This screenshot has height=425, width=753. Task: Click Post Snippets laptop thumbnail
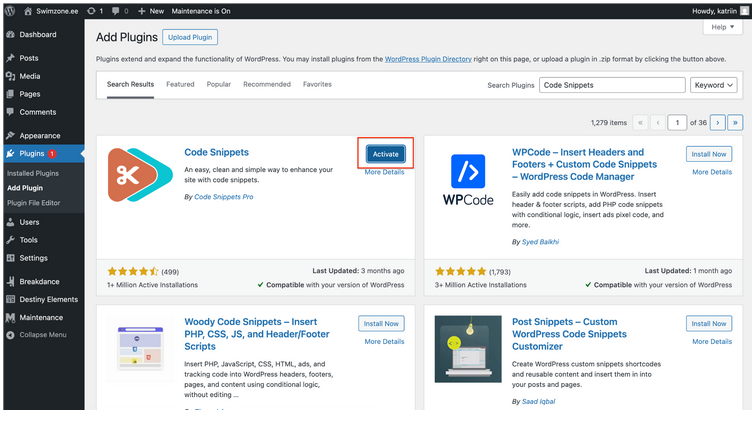coord(468,349)
